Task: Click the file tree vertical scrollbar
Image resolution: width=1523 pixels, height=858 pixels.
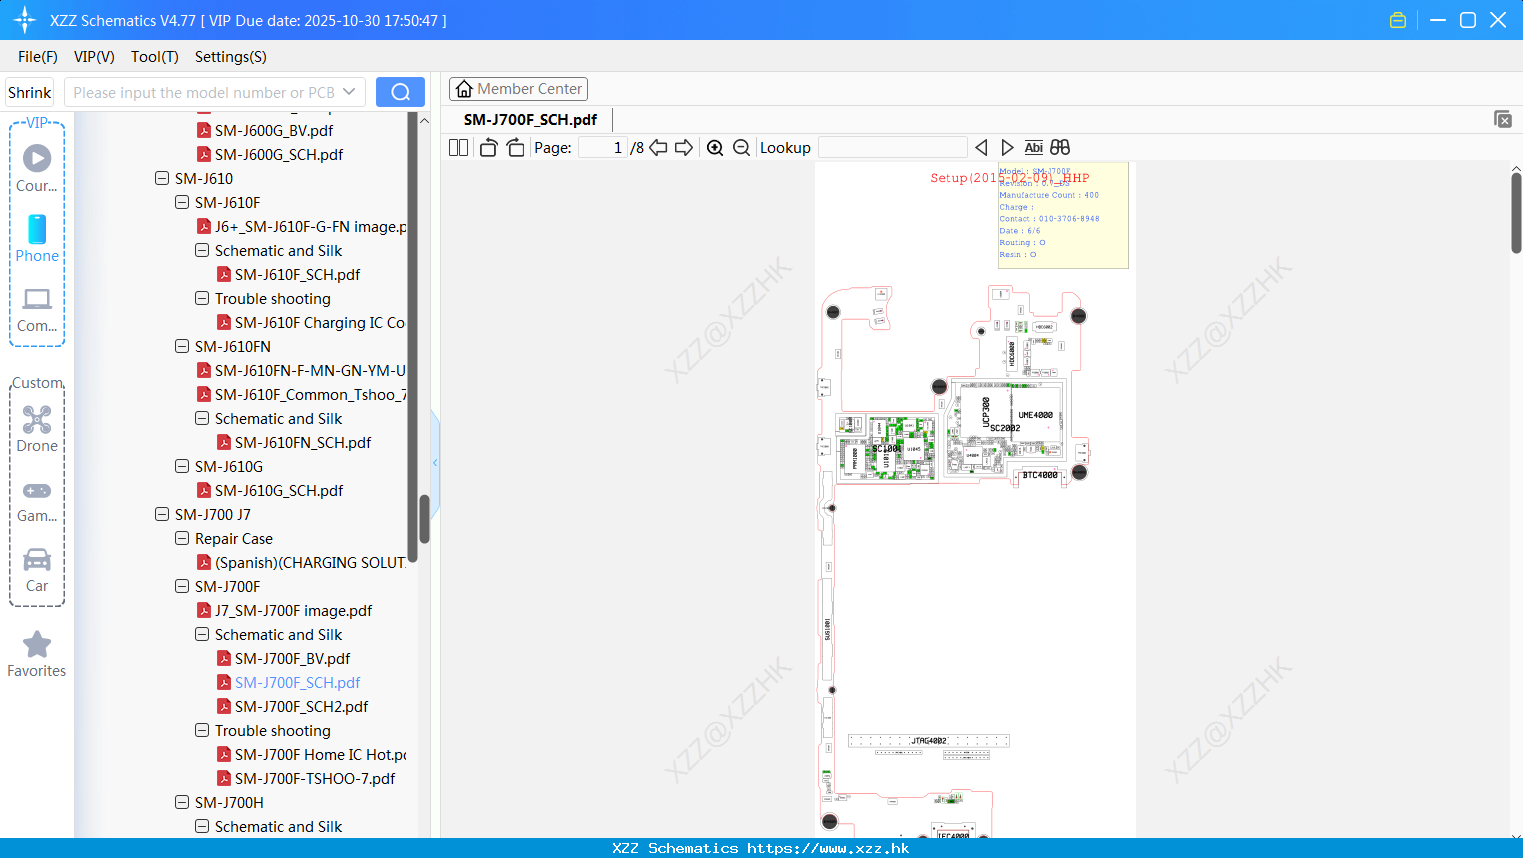Action: [x=424, y=519]
